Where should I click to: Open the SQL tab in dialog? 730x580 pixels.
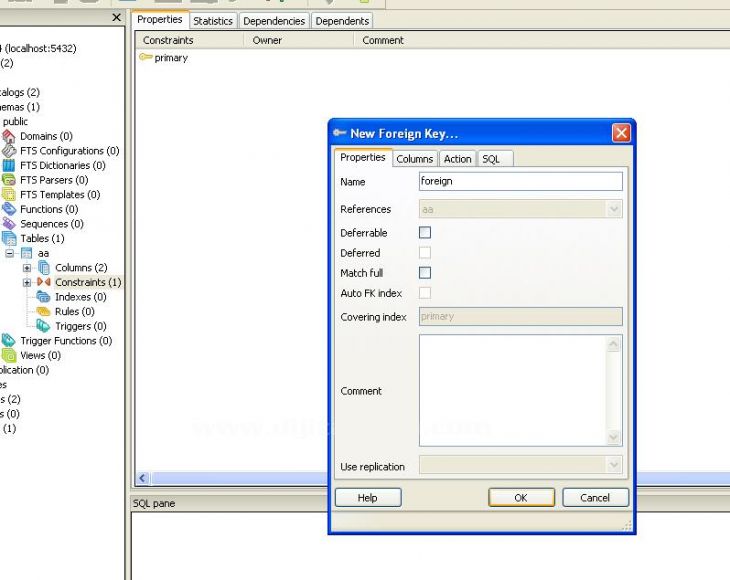pyautogui.click(x=495, y=159)
